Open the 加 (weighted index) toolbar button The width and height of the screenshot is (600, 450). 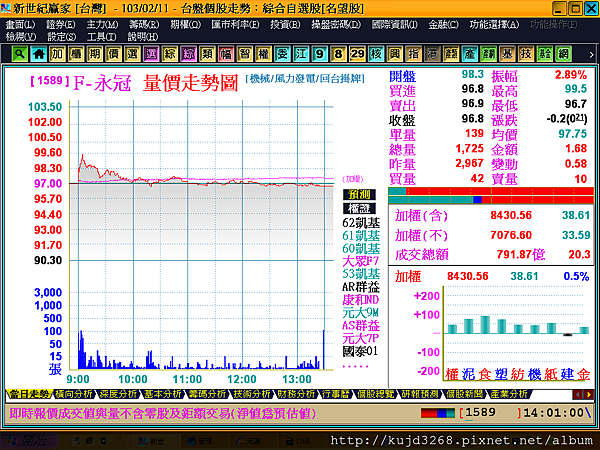(57, 54)
